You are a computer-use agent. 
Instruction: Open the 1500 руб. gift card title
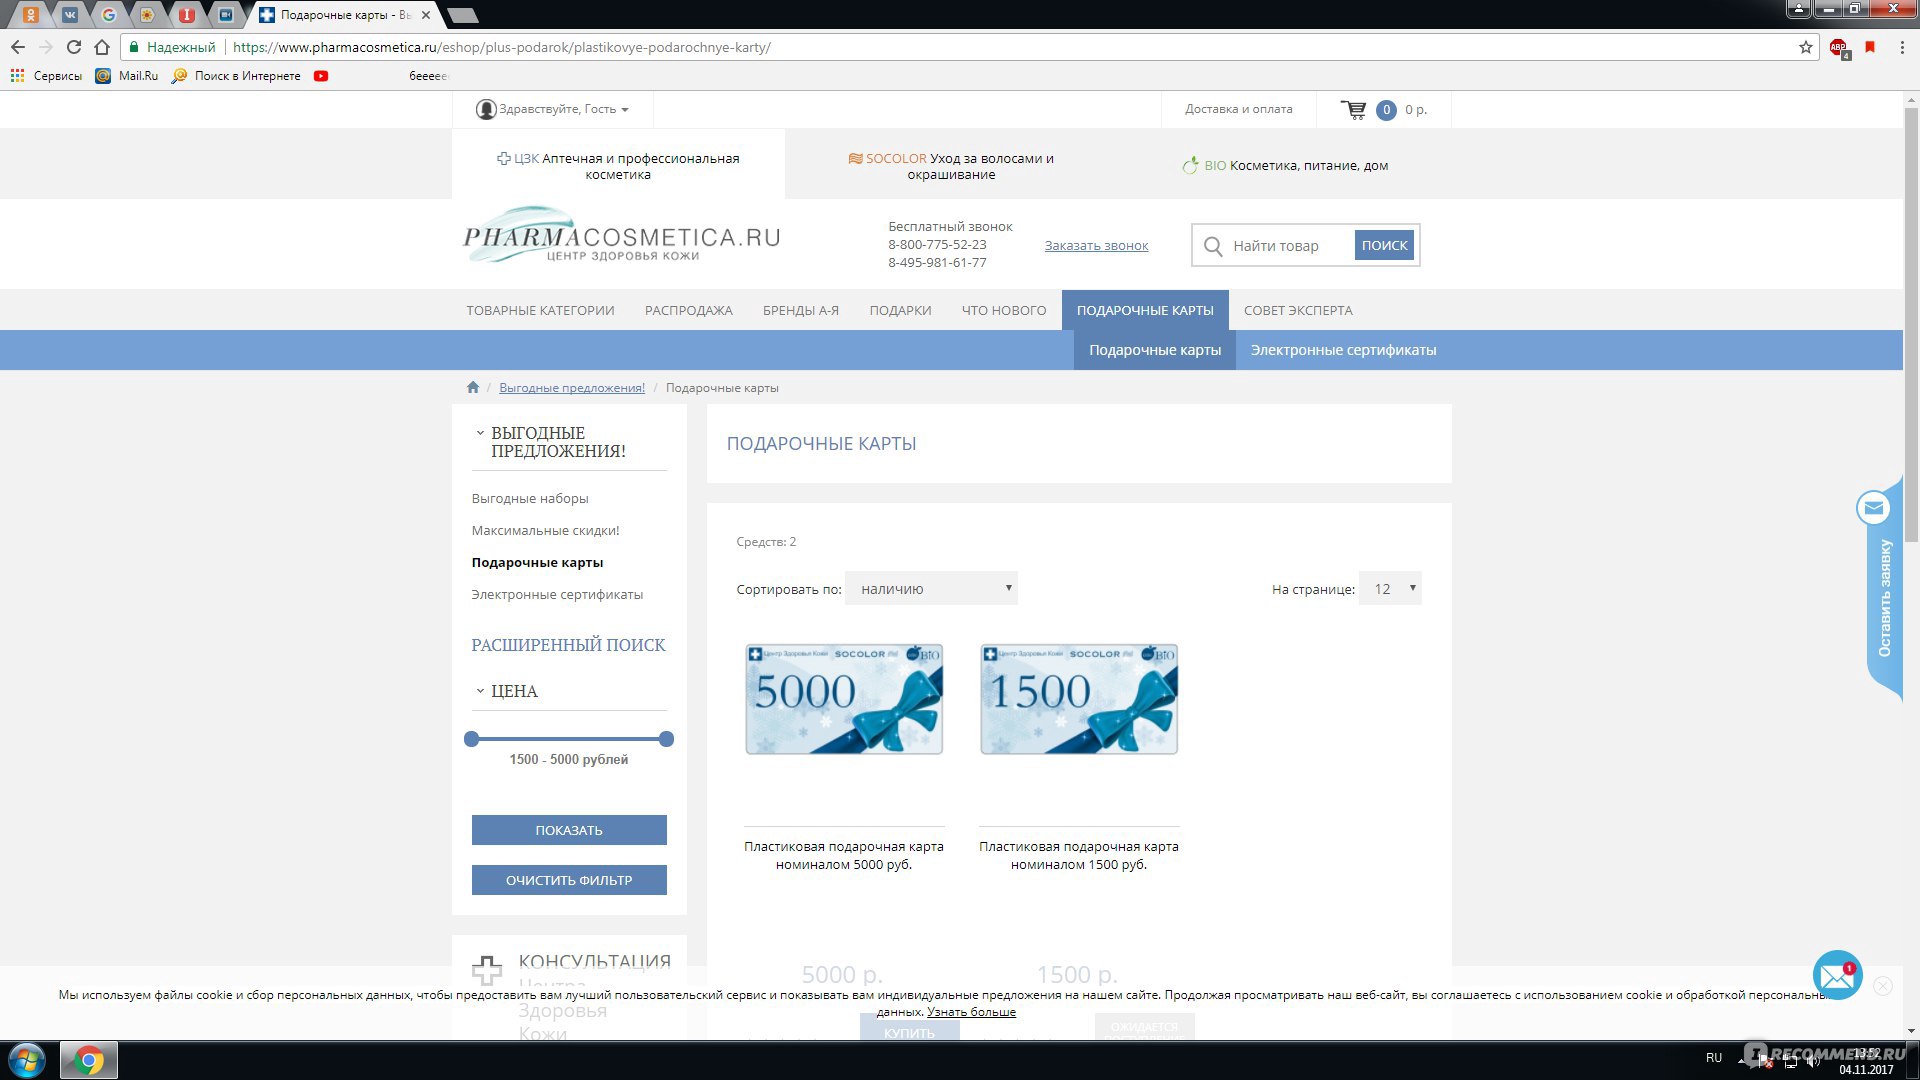click(1079, 855)
